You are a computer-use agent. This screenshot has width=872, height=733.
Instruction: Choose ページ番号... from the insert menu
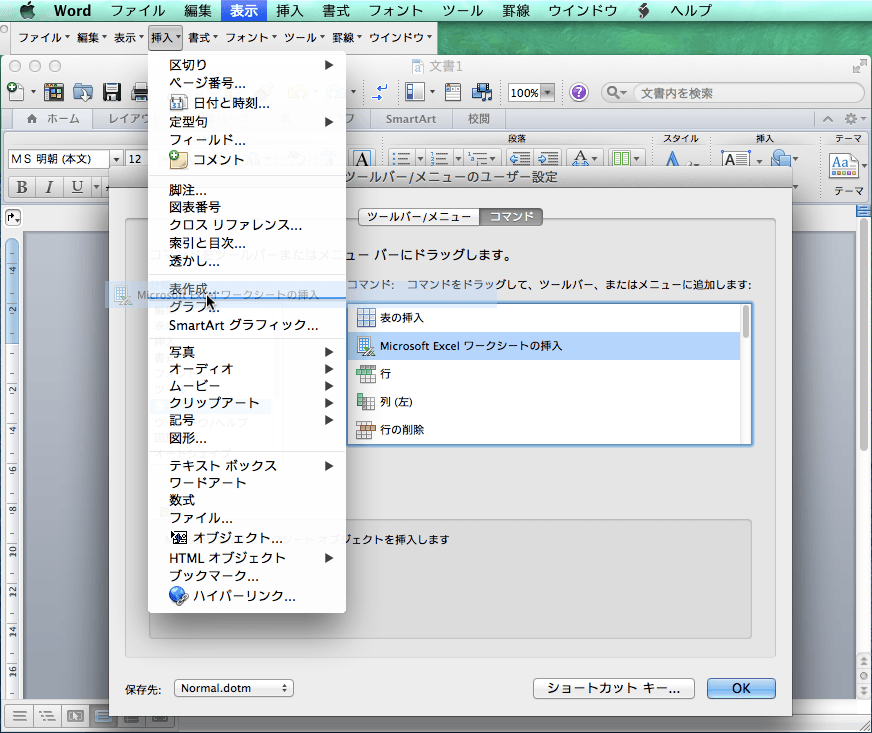247,83
